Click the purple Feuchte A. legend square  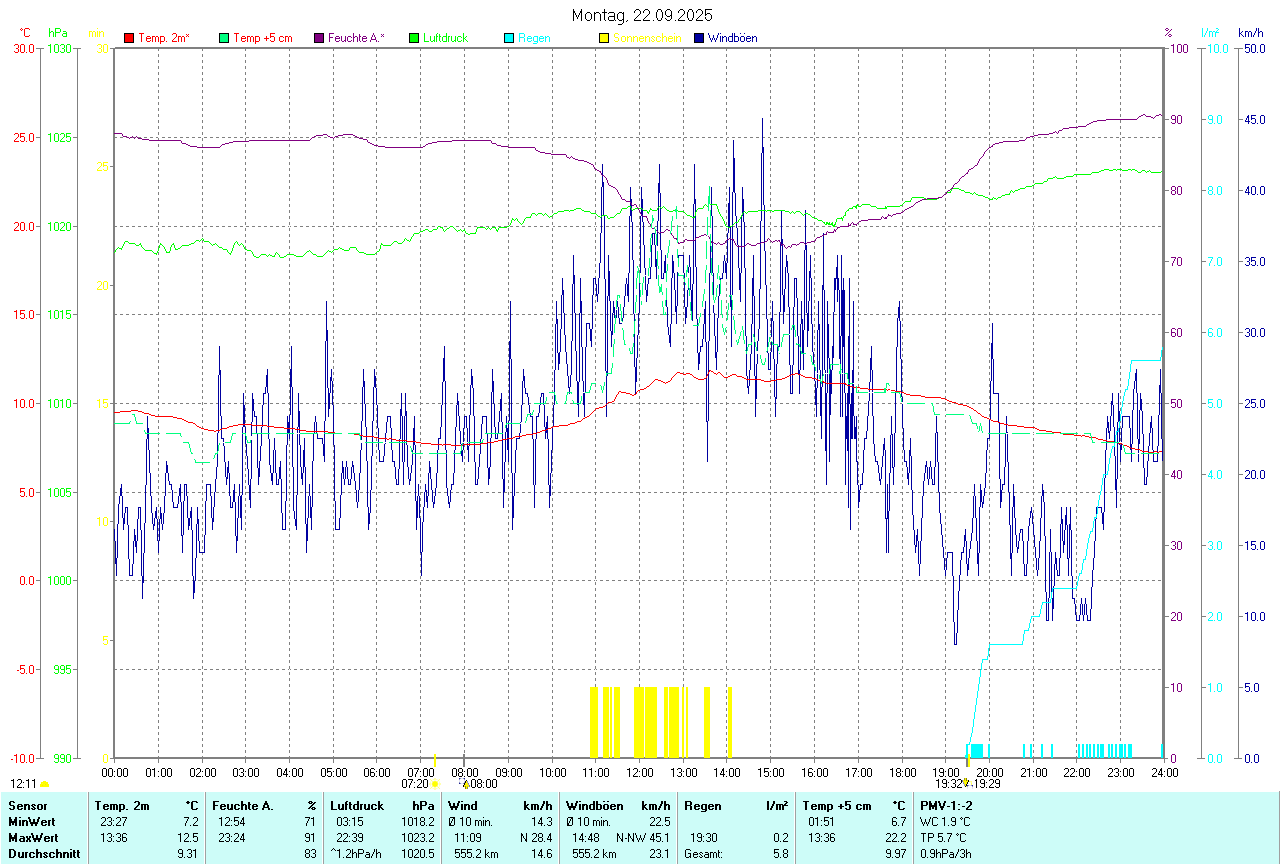[319, 38]
